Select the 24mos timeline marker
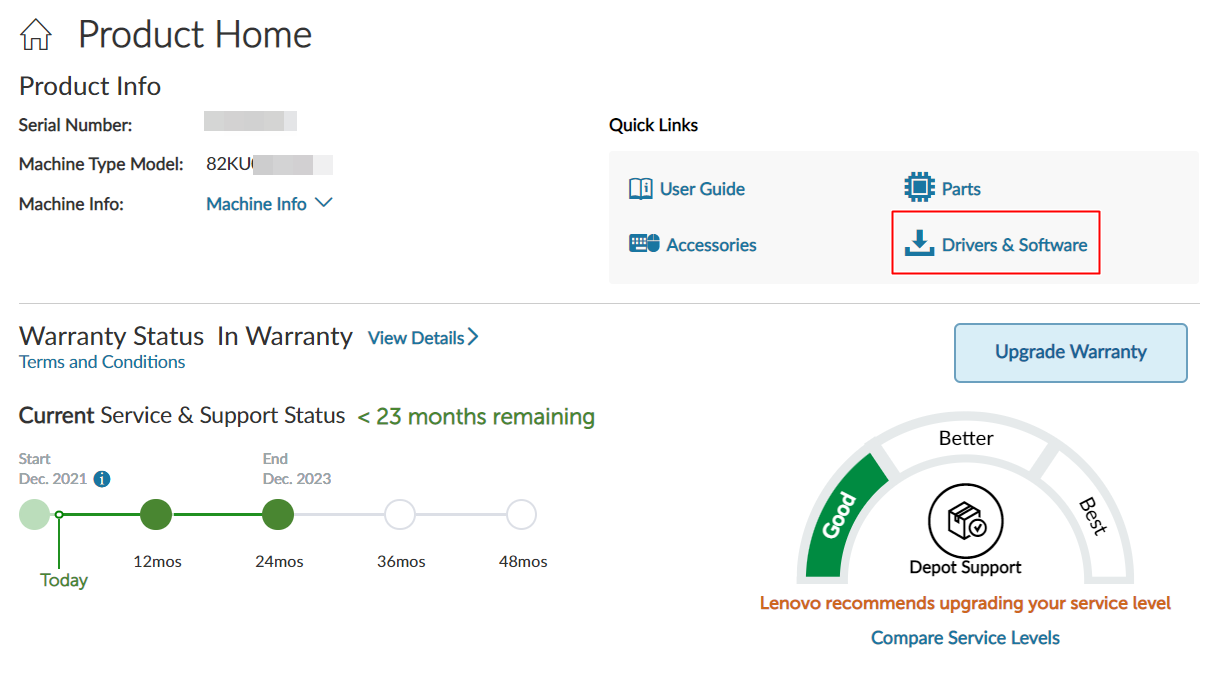Screen dimensions: 1217x673 [x=277, y=515]
